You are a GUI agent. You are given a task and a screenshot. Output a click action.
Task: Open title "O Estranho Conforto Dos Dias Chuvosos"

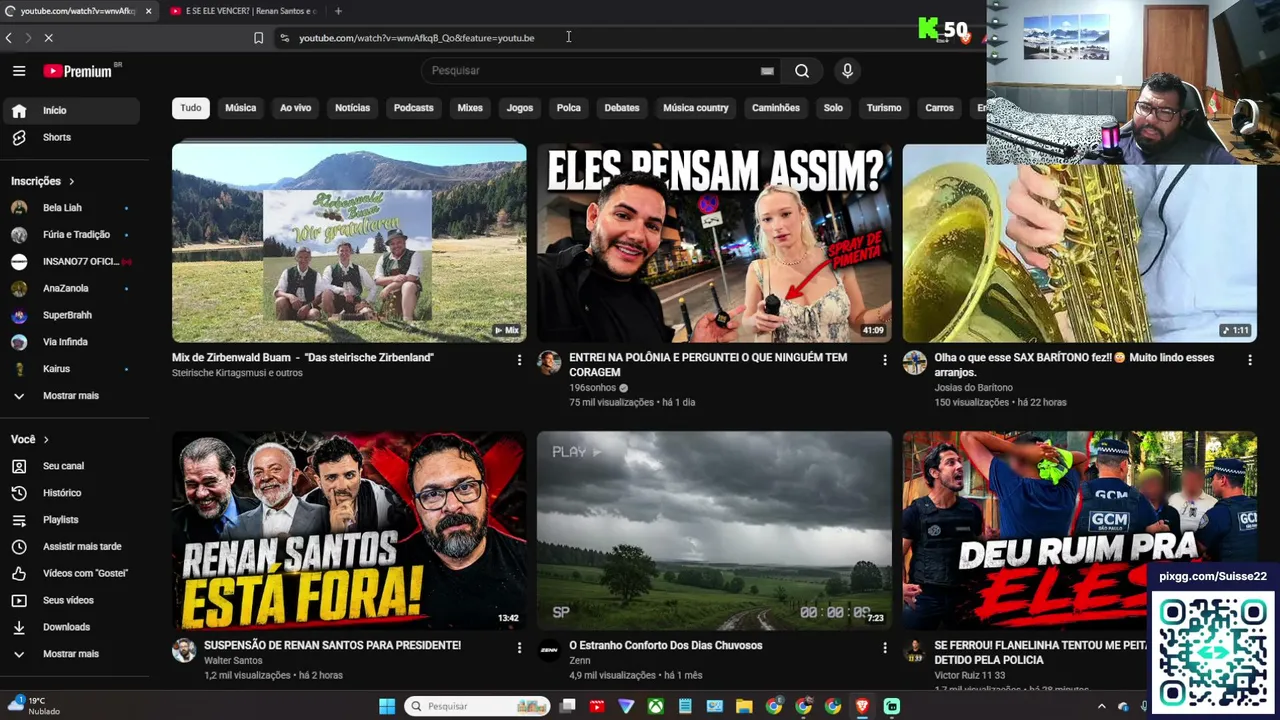tap(666, 646)
